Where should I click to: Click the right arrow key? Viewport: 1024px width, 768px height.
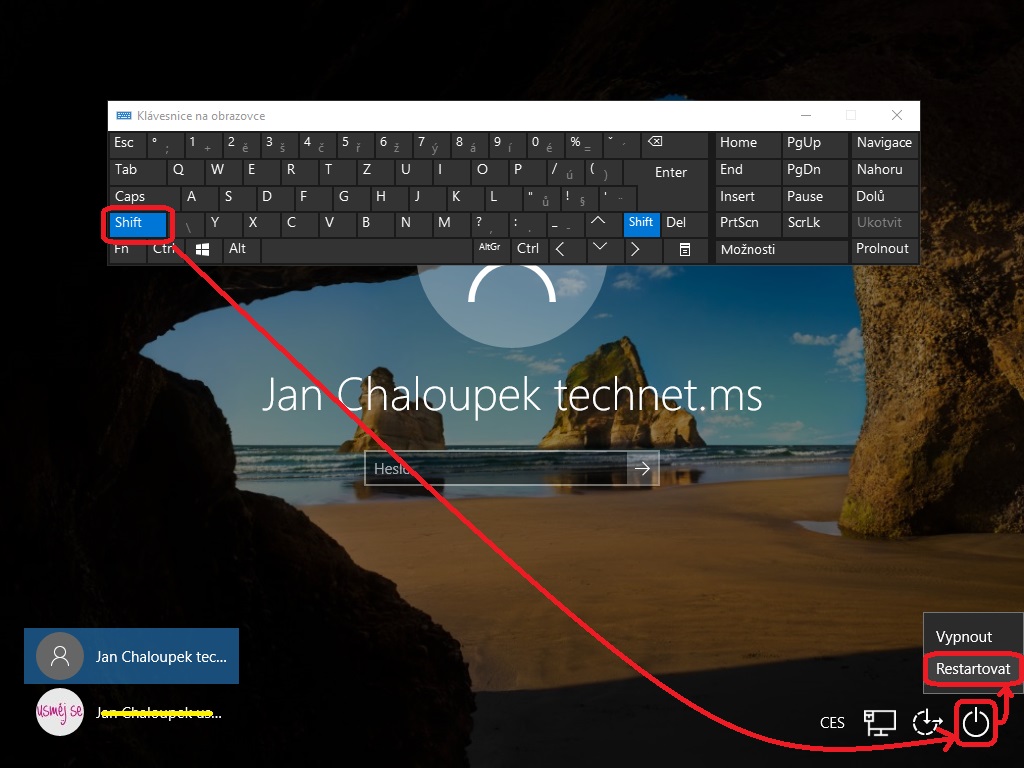(641, 249)
